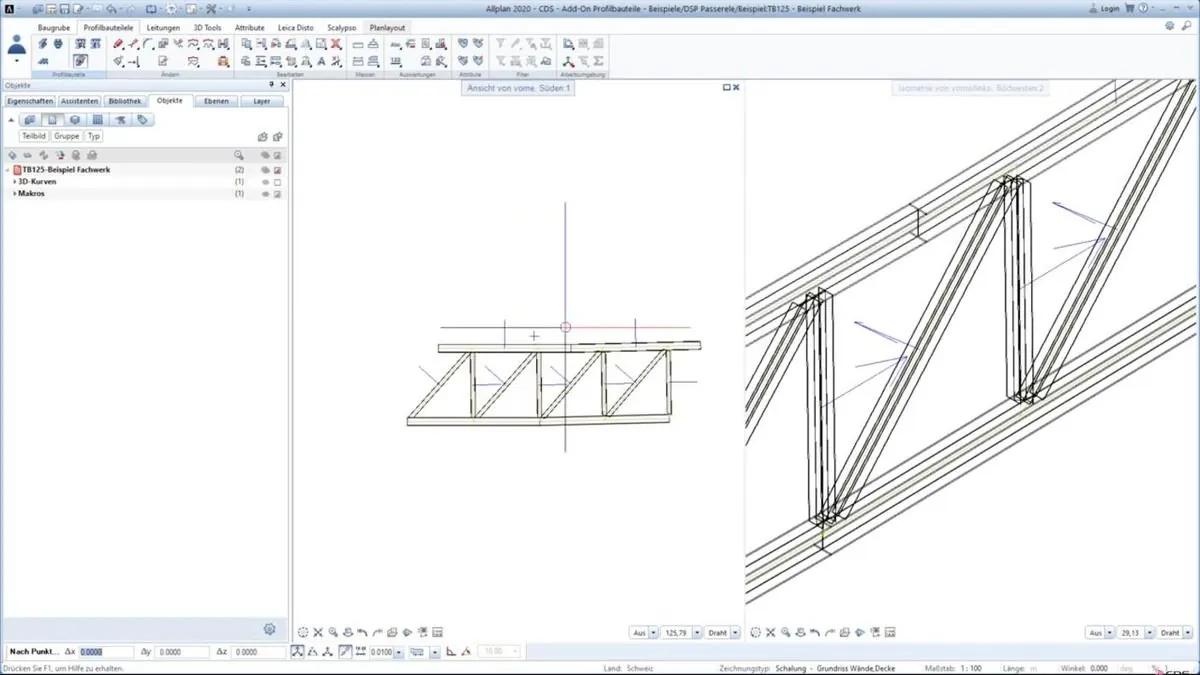This screenshot has height=675, width=1200.
Task: Toggle visibility for TB125-Beispiel Fachwerk
Action: point(265,170)
